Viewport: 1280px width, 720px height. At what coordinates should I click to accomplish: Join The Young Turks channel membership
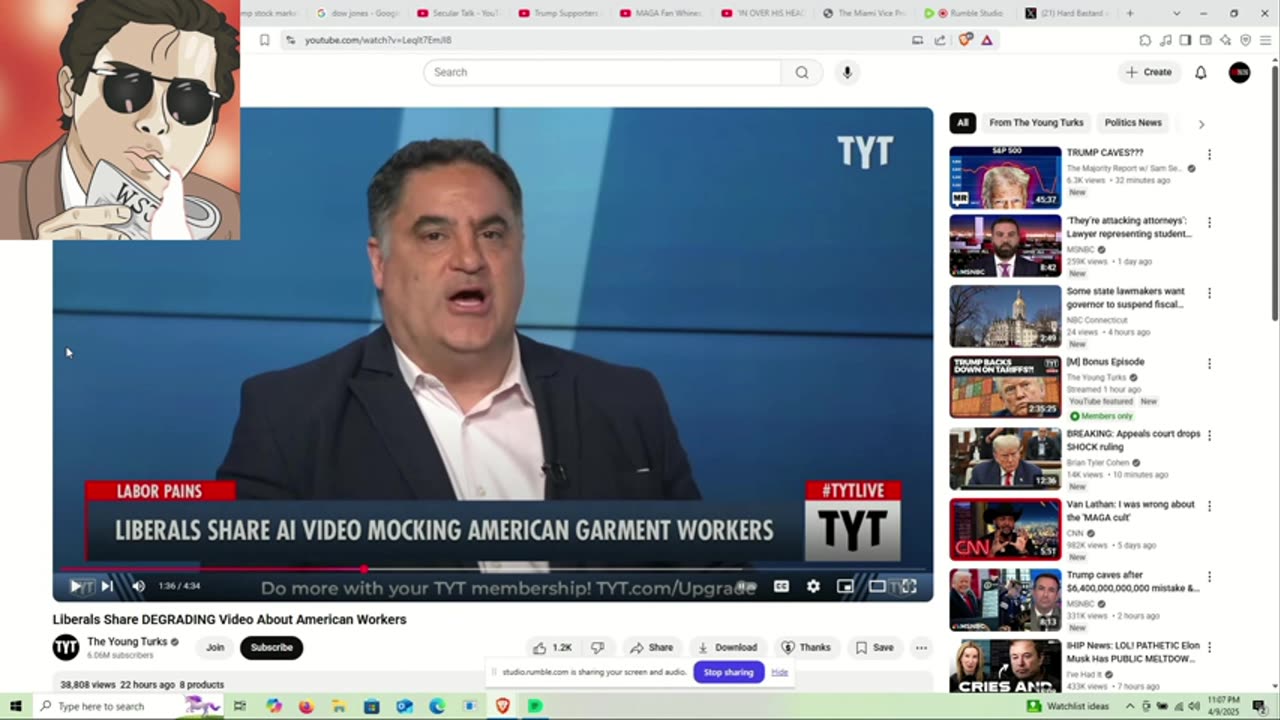click(215, 648)
